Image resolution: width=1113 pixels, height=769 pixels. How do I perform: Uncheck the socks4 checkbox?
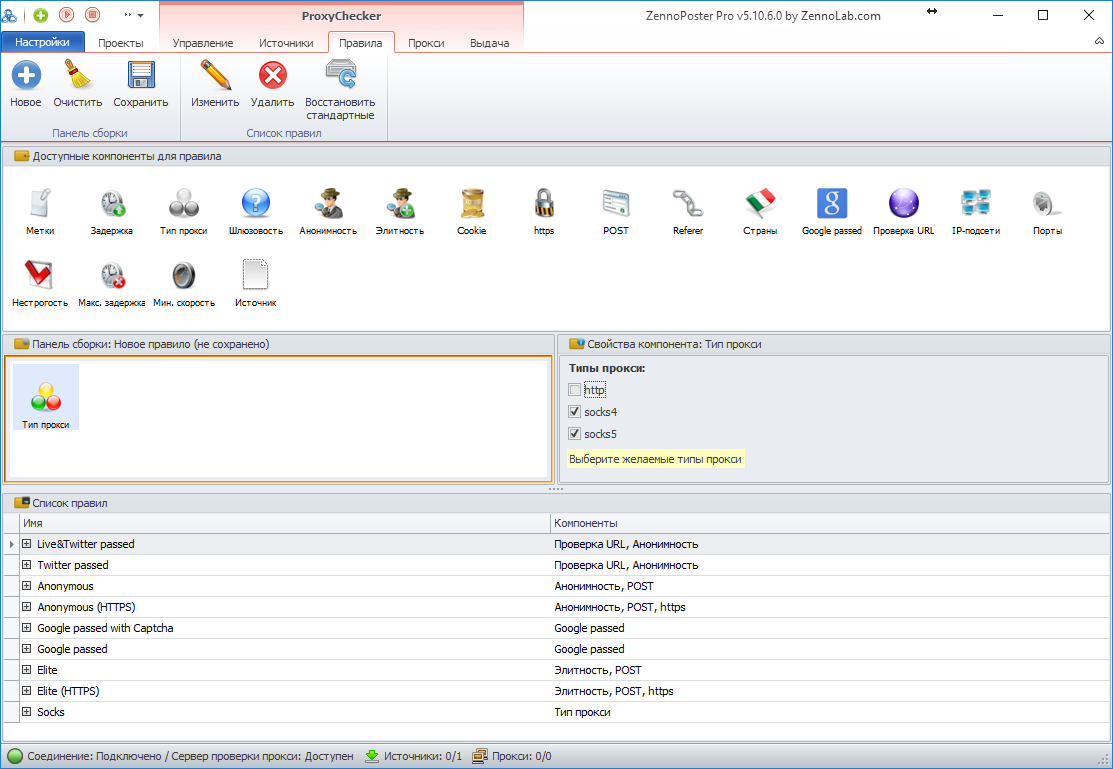pyautogui.click(x=574, y=412)
